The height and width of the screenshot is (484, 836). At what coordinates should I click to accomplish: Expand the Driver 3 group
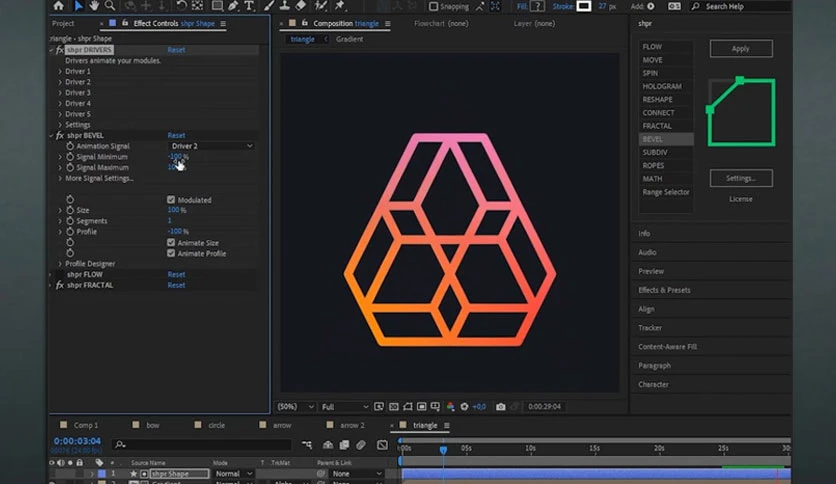tap(60, 93)
